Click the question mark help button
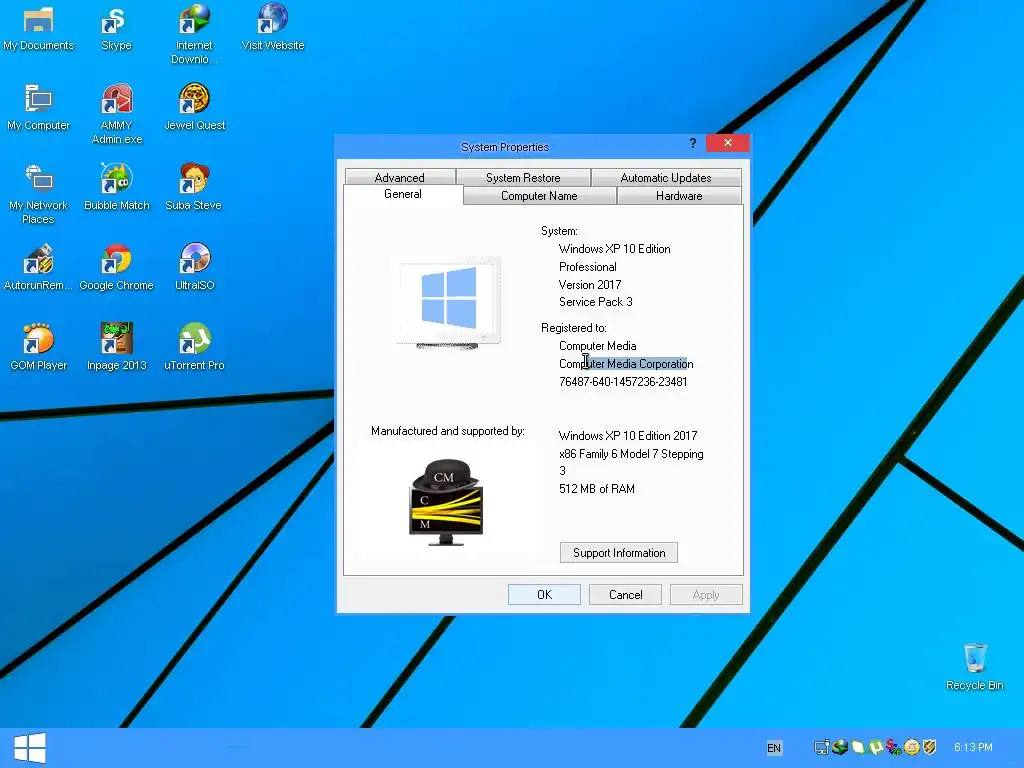 (693, 143)
